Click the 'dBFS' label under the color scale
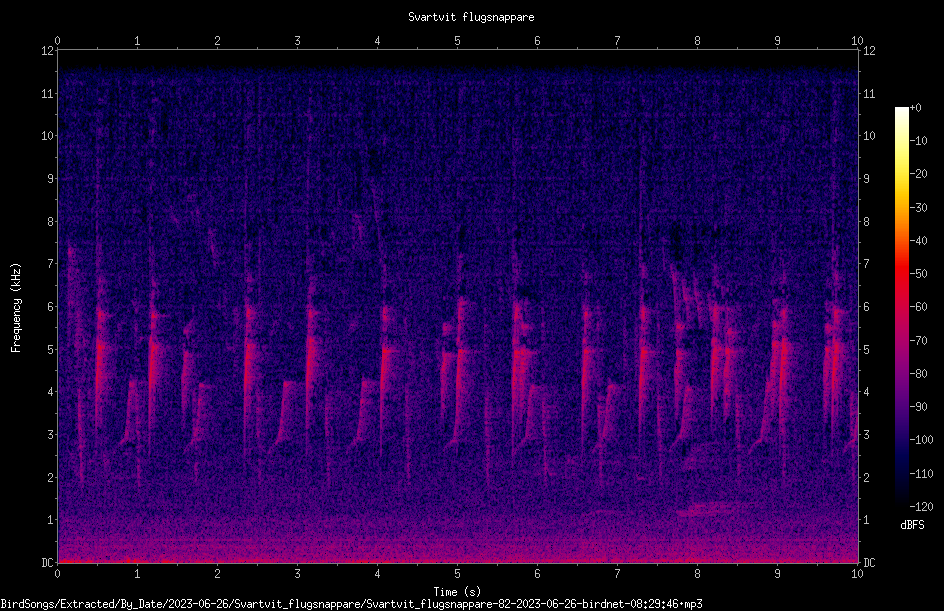 tap(912, 525)
